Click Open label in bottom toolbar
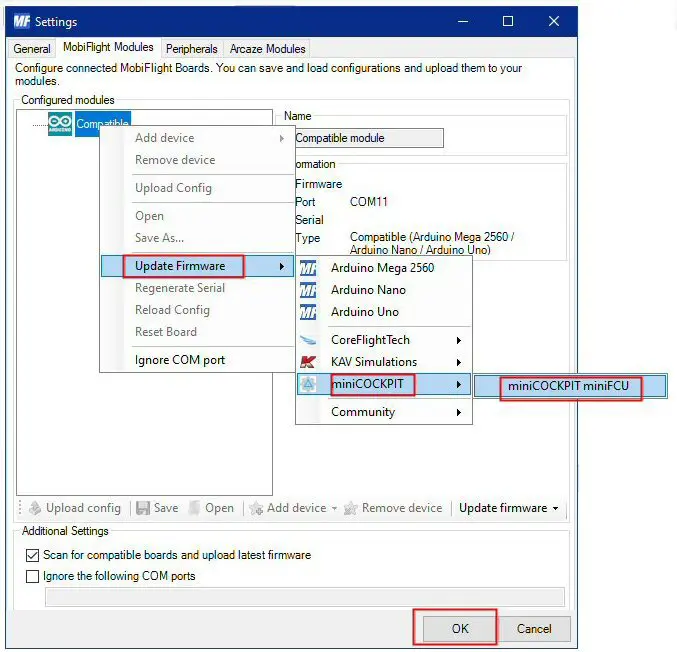The image size is (677, 652). (219, 508)
